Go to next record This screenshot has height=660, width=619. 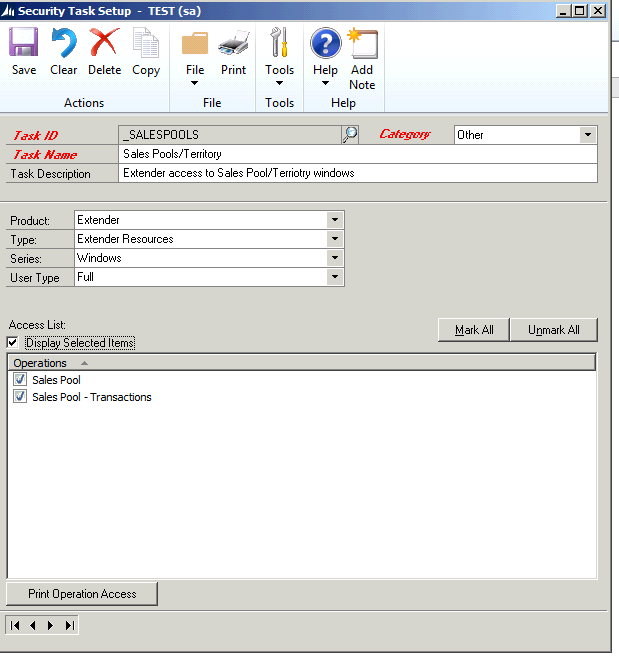tap(50, 625)
